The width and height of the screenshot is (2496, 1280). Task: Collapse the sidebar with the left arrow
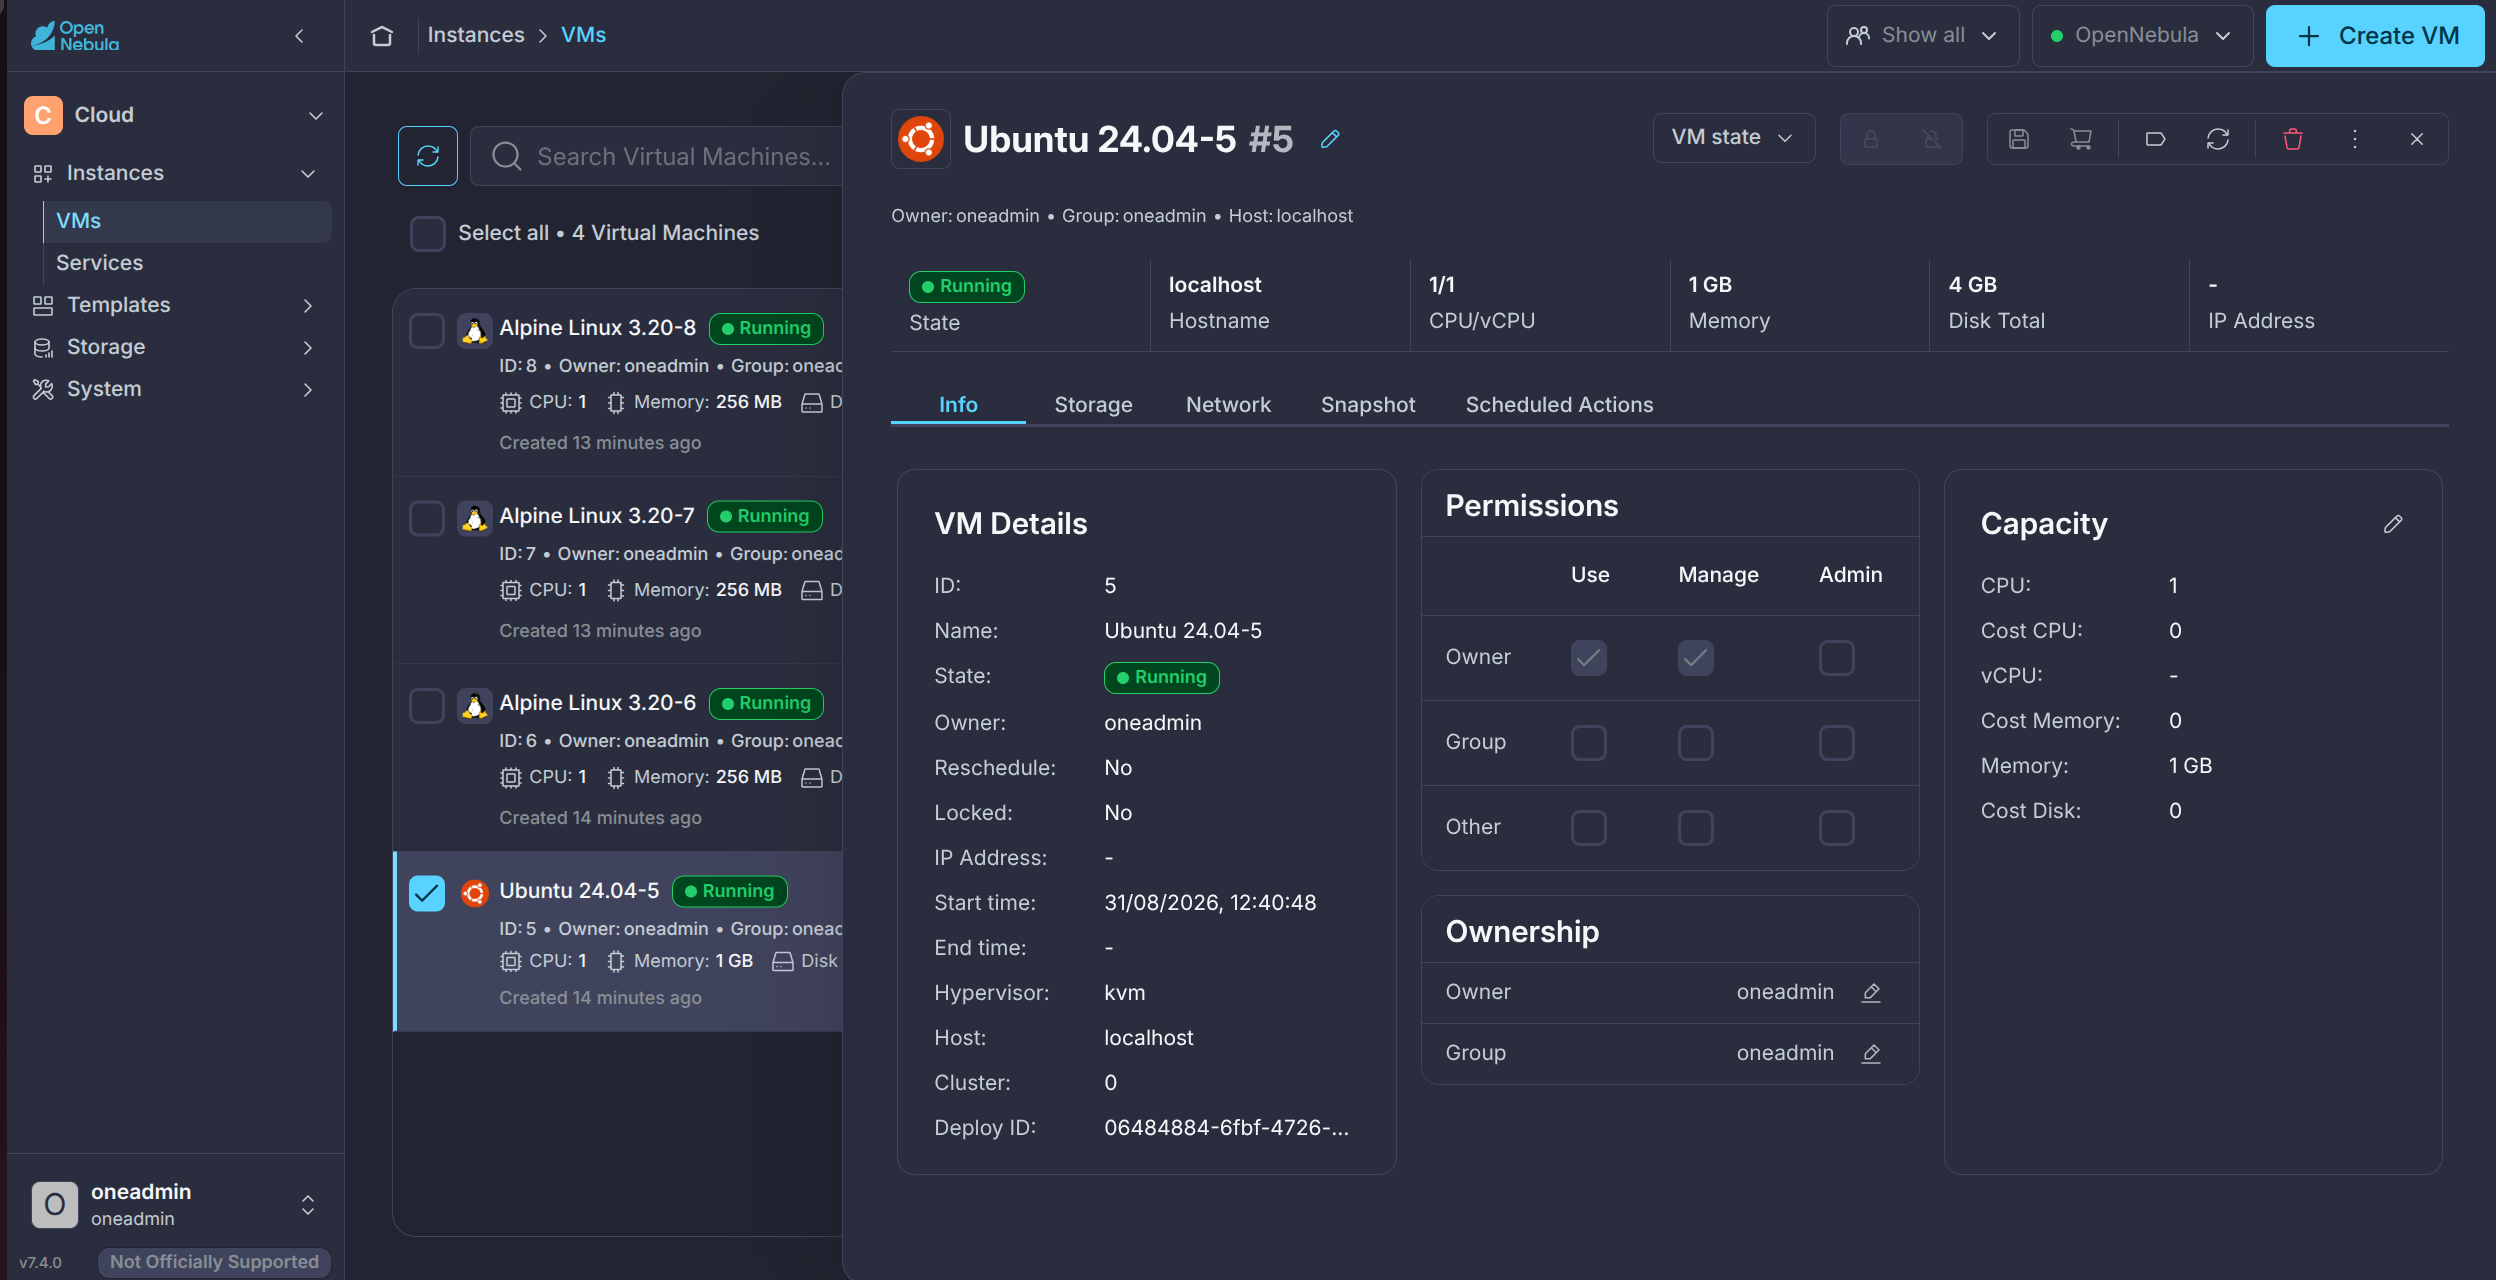coord(299,36)
